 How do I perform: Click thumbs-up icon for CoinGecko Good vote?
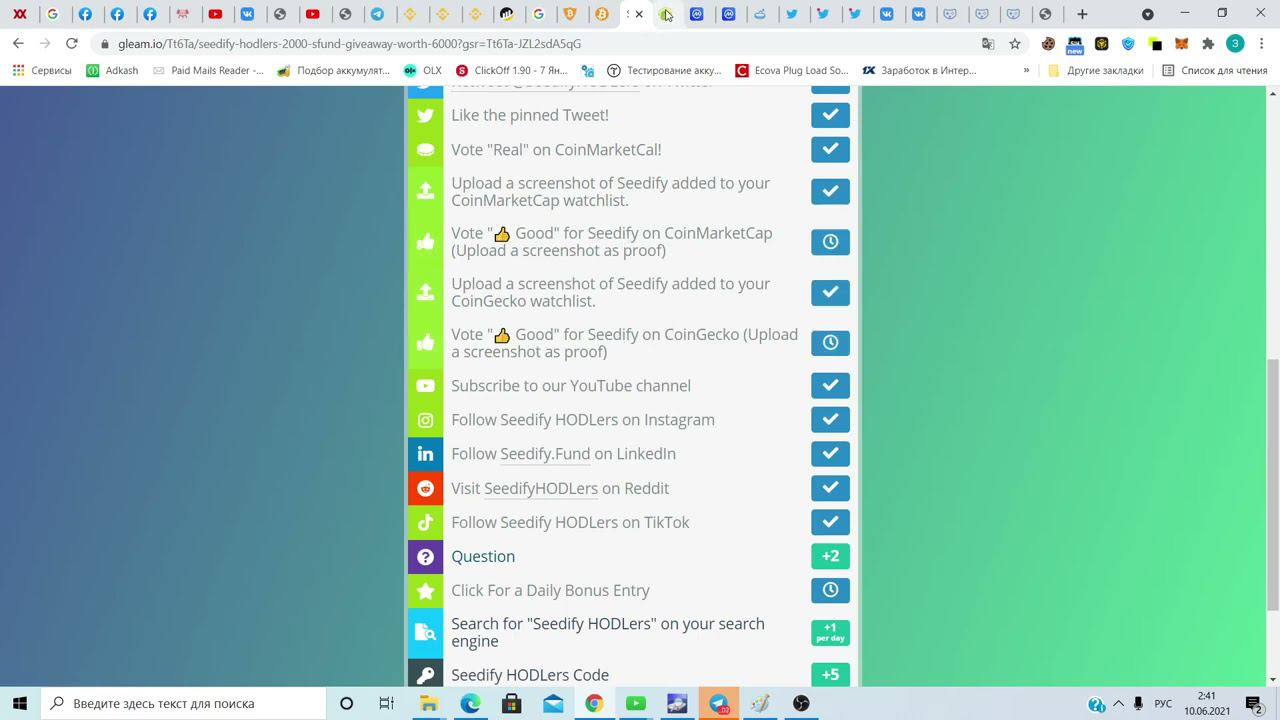425,343
